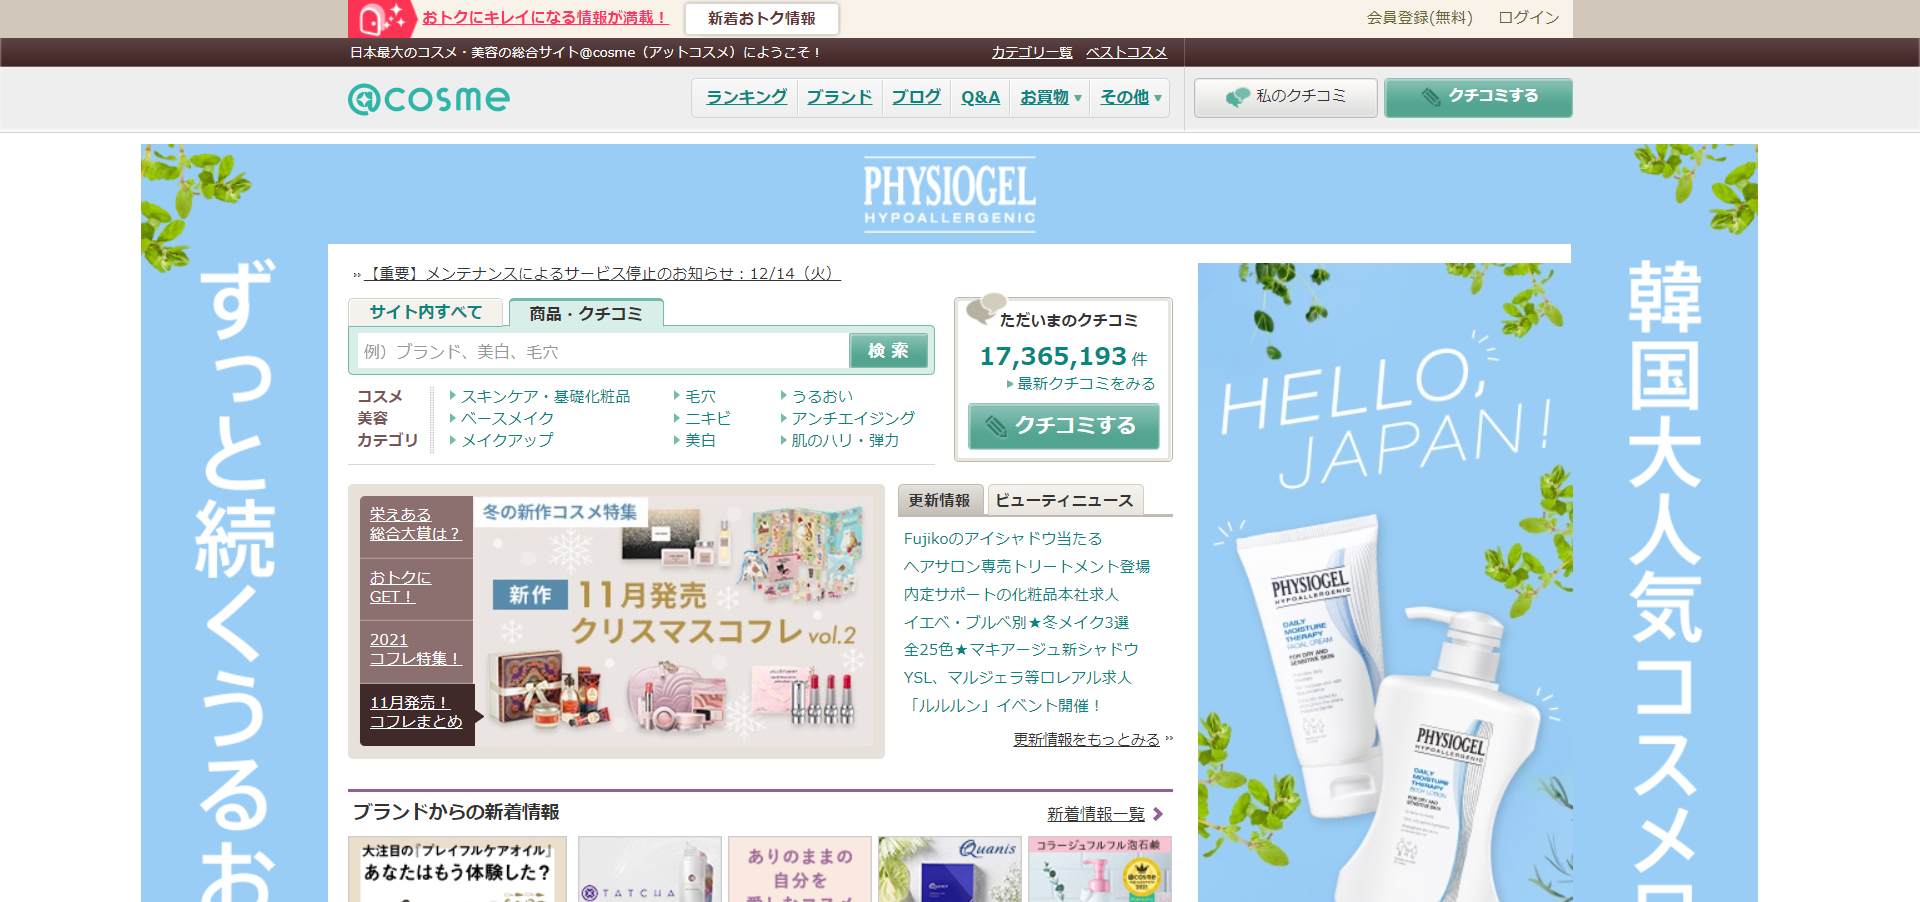Open カテゴリ一覧 link

click(x=1032, y=52)
